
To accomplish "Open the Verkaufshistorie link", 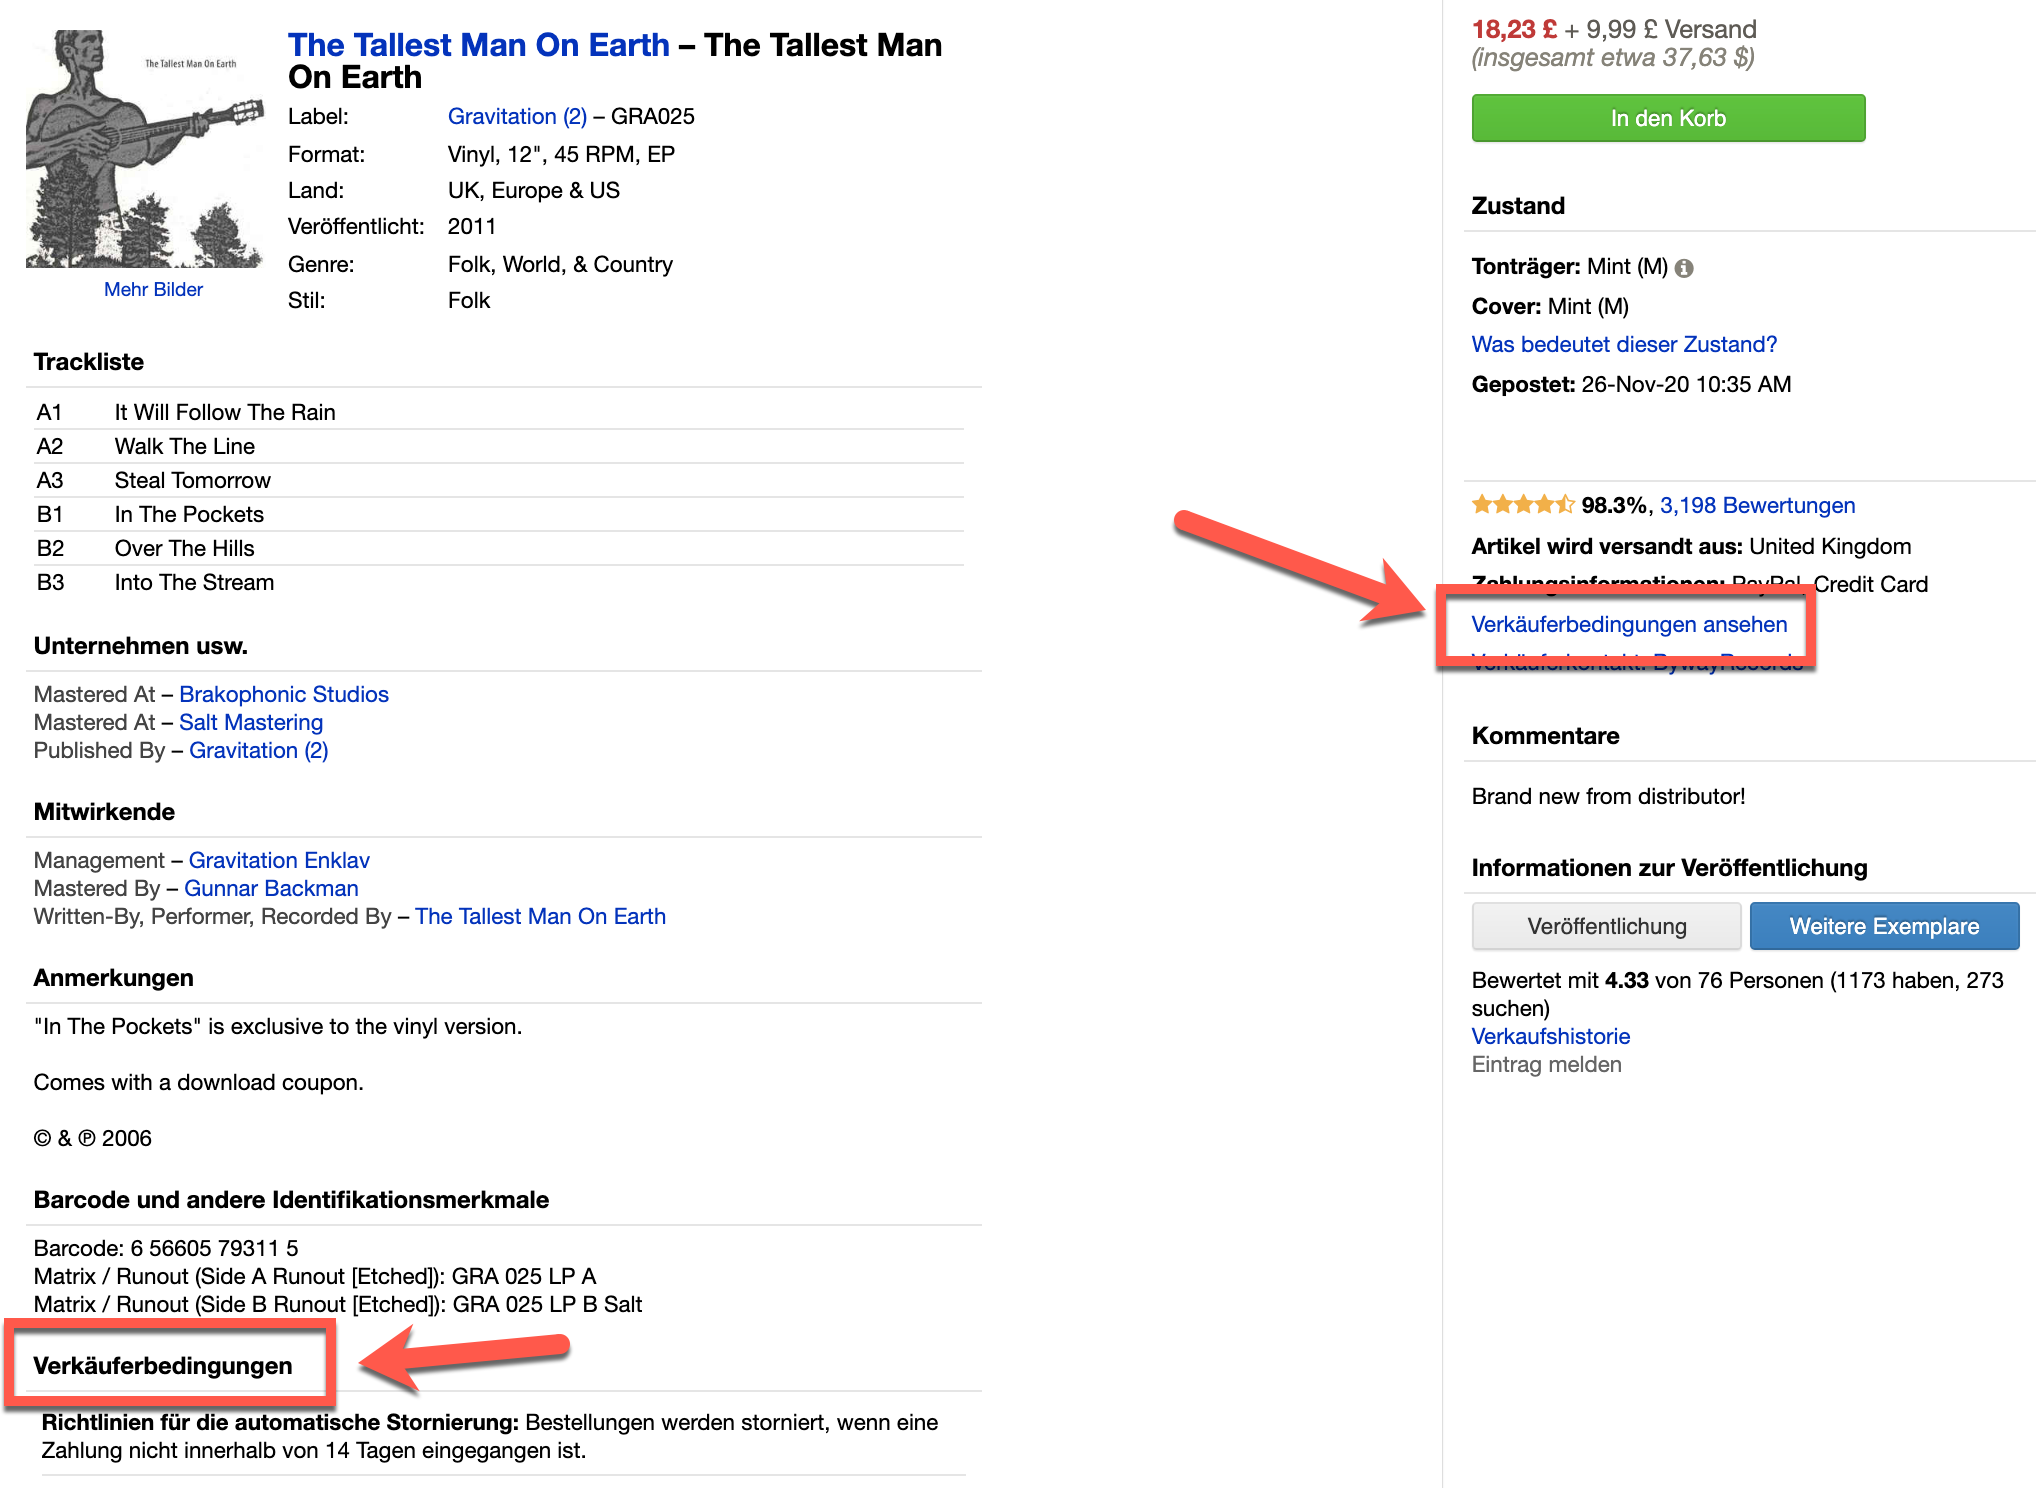I will click(1550, 1036).
